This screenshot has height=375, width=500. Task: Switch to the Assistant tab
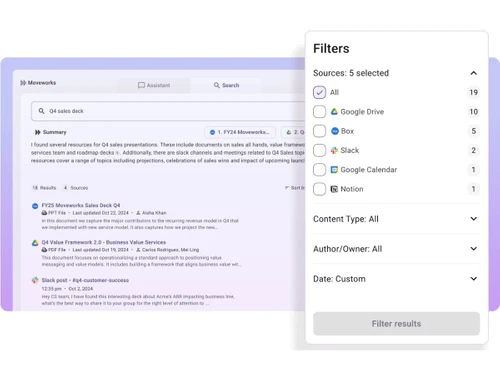(x=154, y=85)
